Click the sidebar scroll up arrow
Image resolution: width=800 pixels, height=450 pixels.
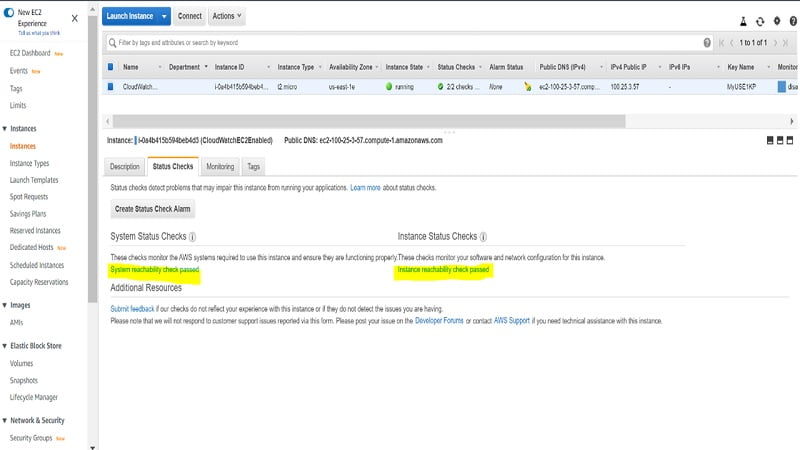(x=92, y=9)
